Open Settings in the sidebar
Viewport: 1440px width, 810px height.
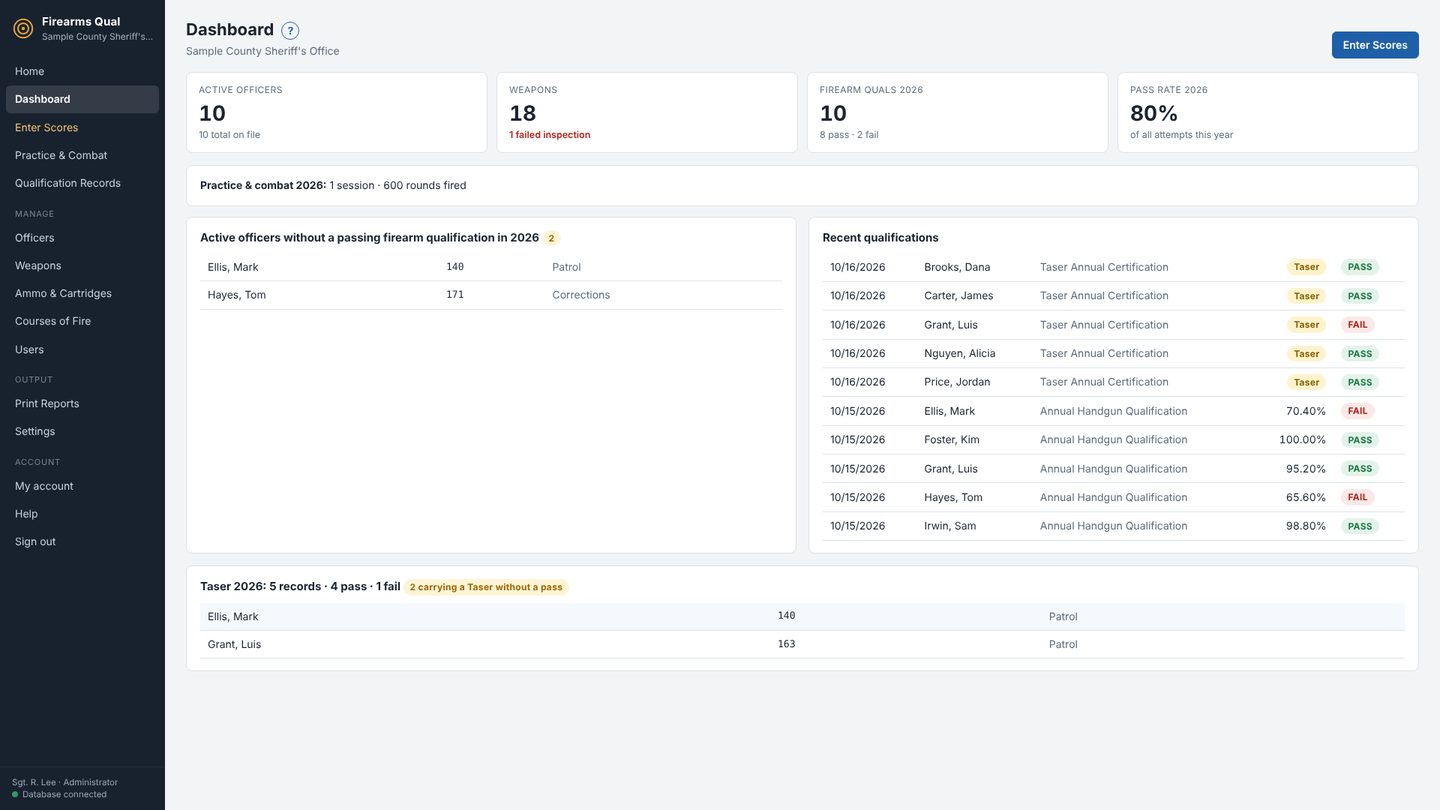coord(82,431)
